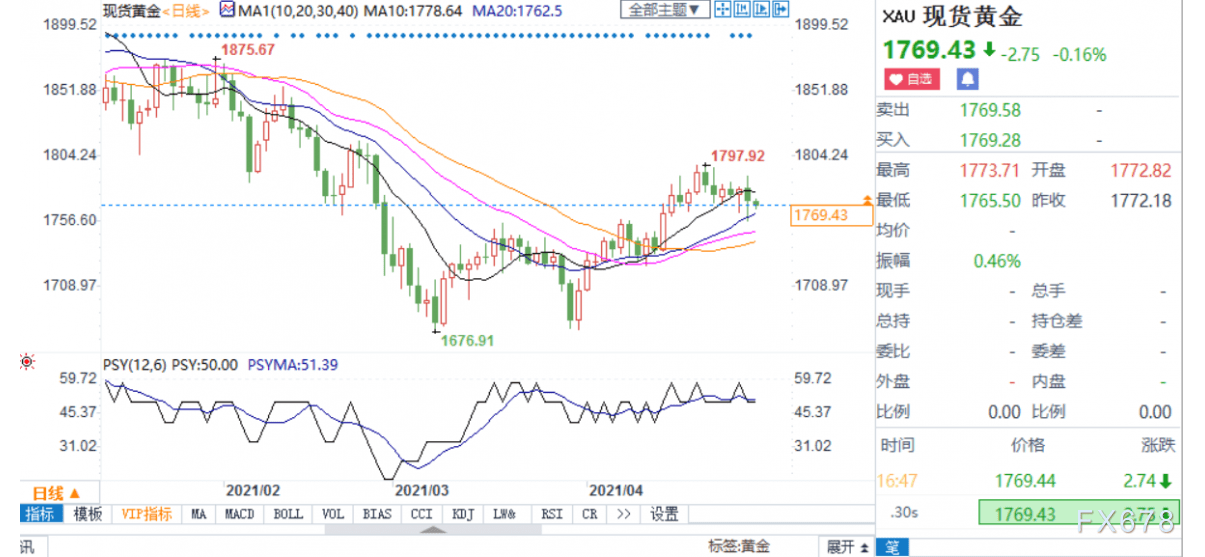
Task: Open indicator 设置 settings
Action: (664, 514)
